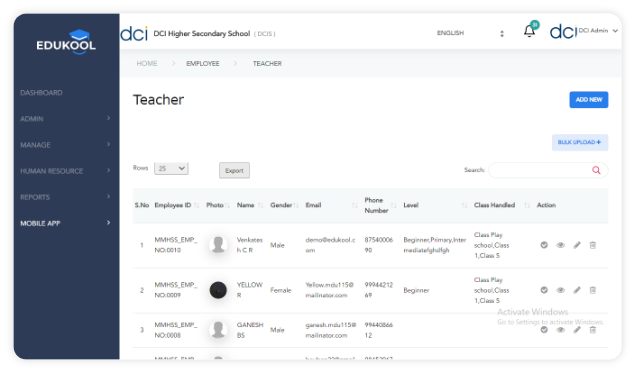Screen dimensions: 635x373
Task: Click pencil edit icon for GANESH BS
Action: (577, 330)
